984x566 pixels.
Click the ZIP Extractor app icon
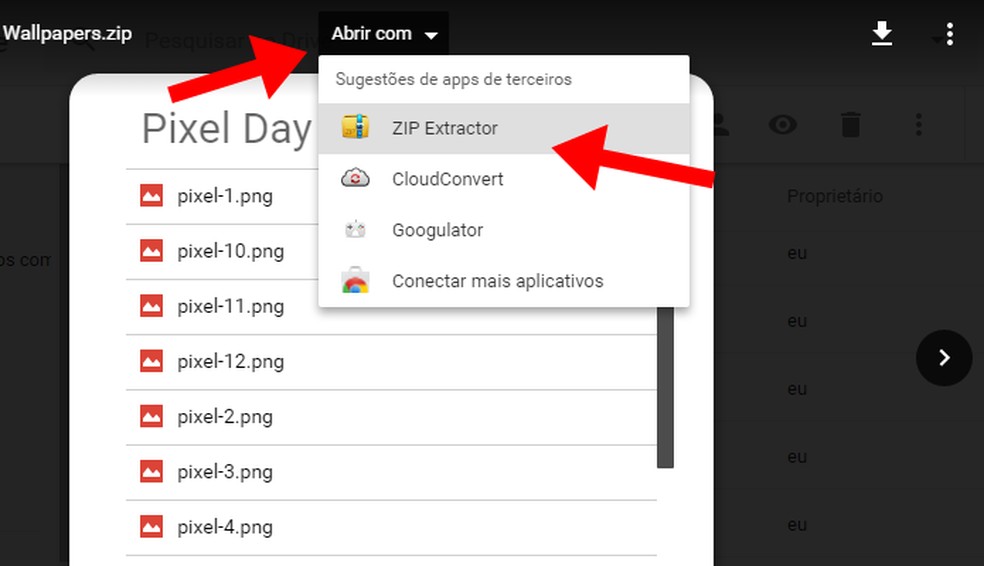tap(355, 128)
